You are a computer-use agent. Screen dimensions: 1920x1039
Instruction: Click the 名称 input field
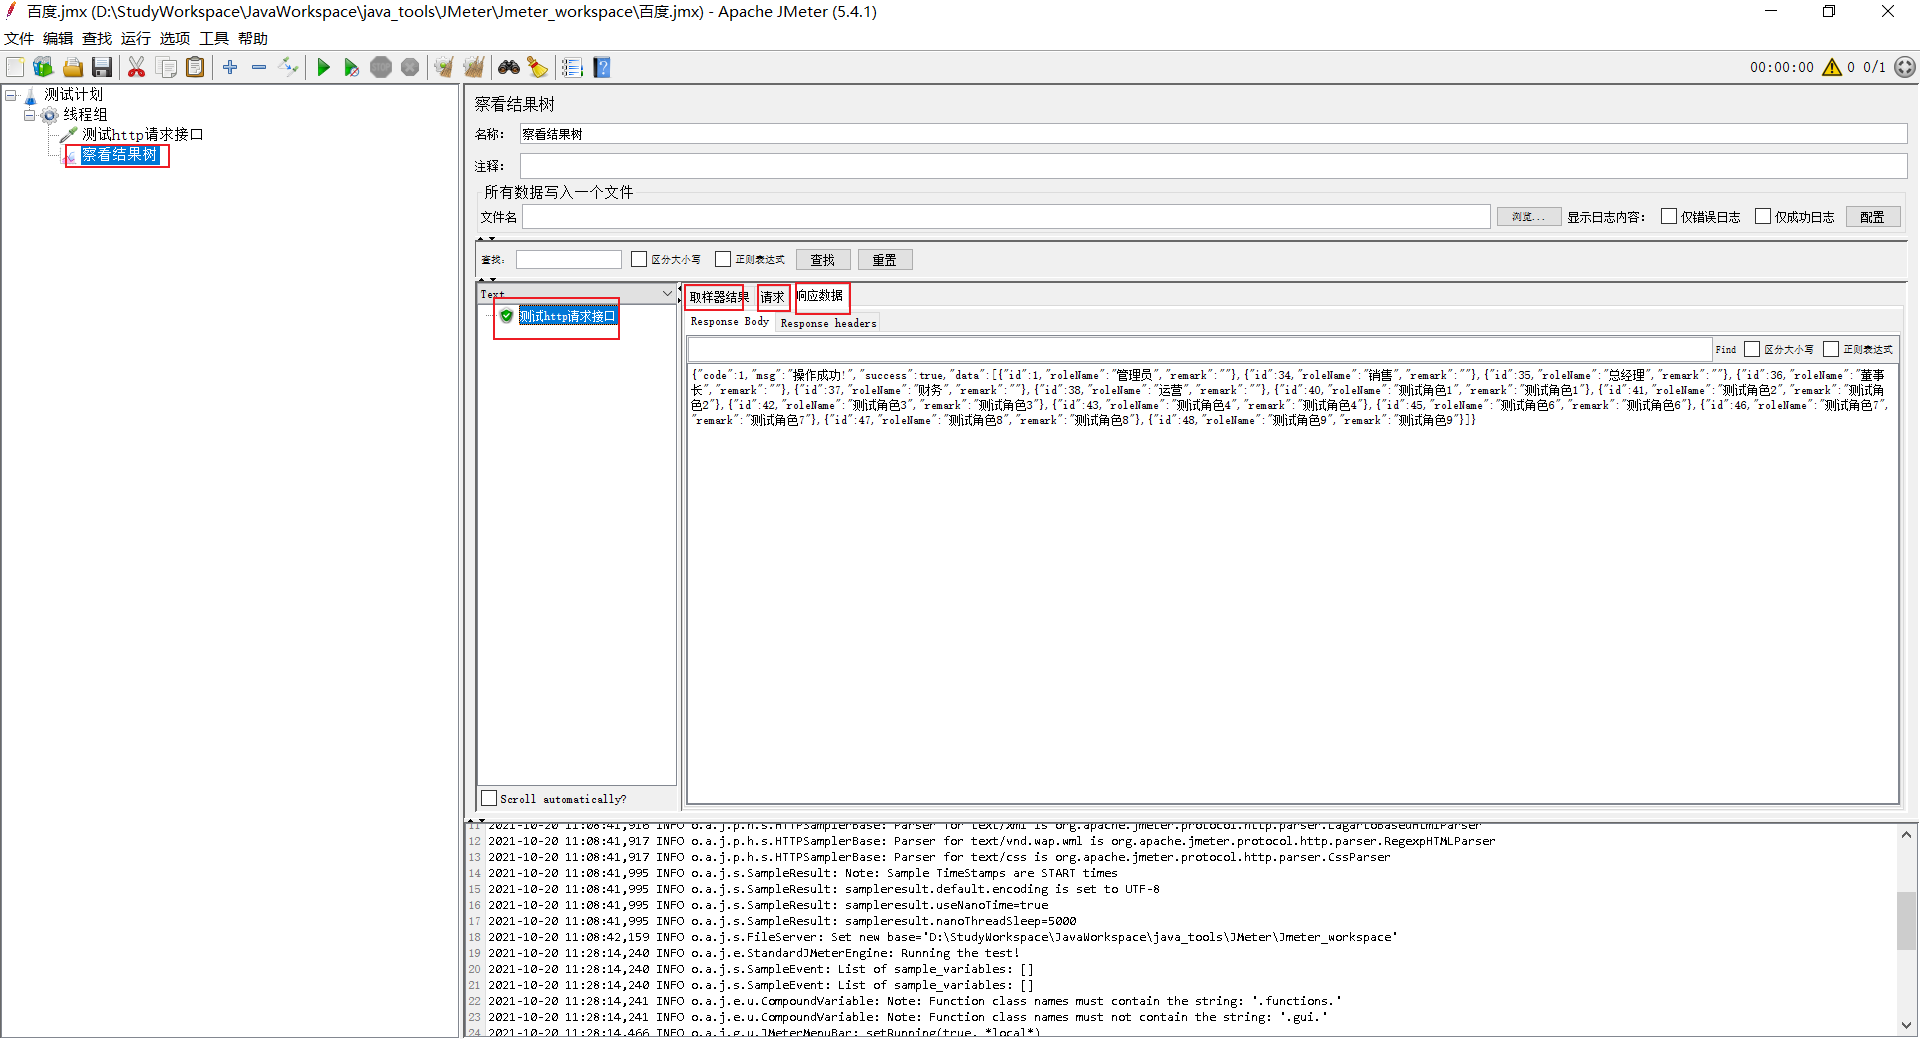(x=1213, y=134)
